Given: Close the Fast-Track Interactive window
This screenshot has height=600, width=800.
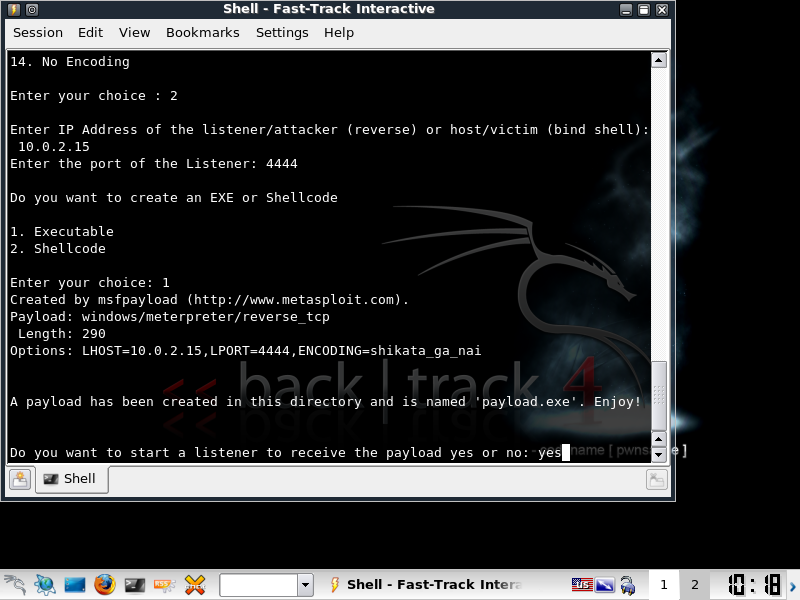Looking at the screenshot, I should point(662,10).
